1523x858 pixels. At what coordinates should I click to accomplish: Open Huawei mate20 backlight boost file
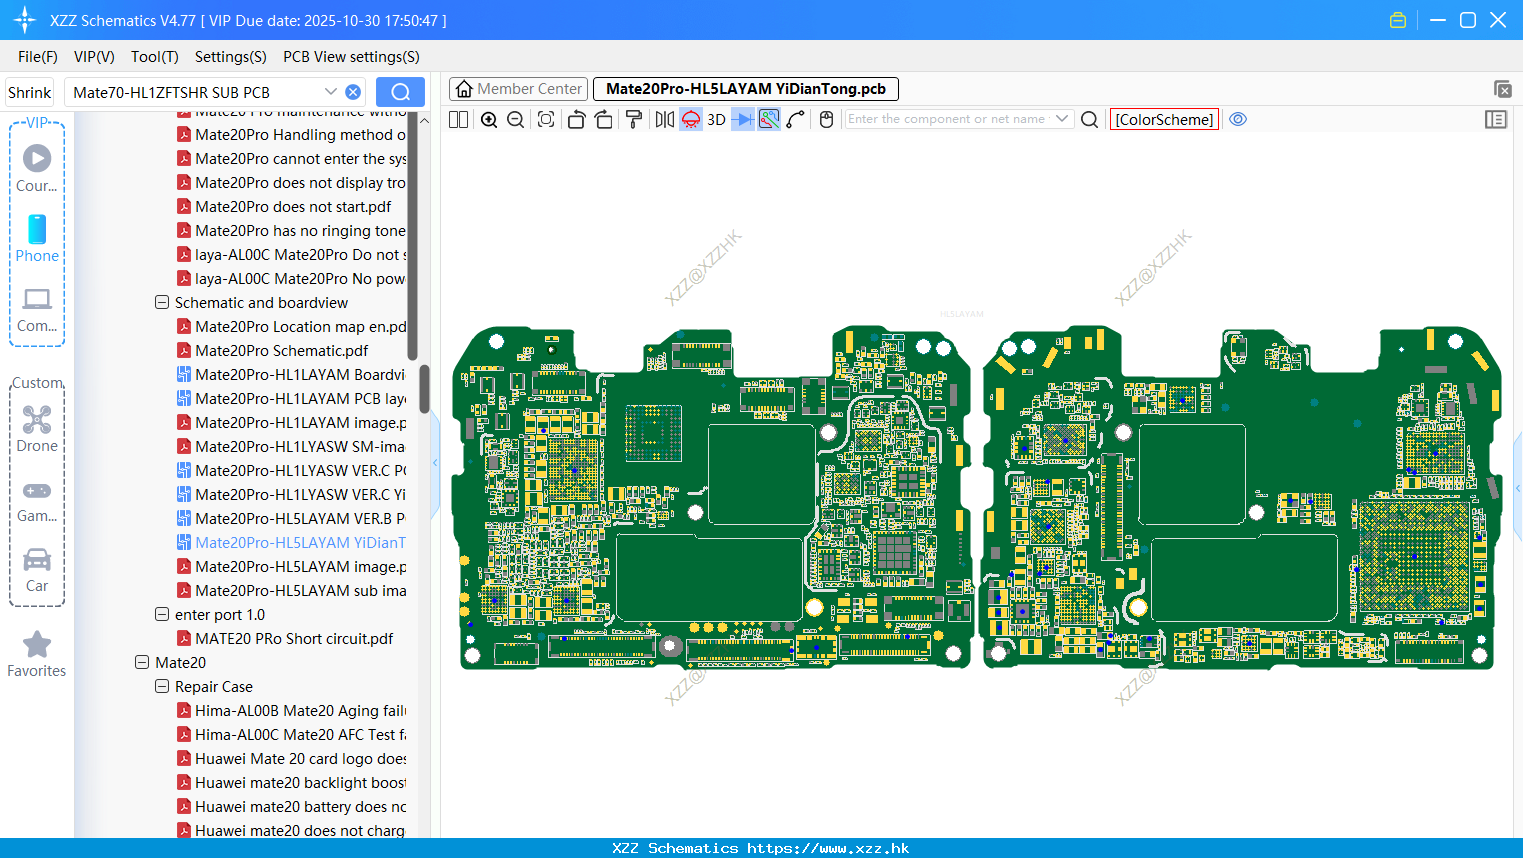(291, 782)
